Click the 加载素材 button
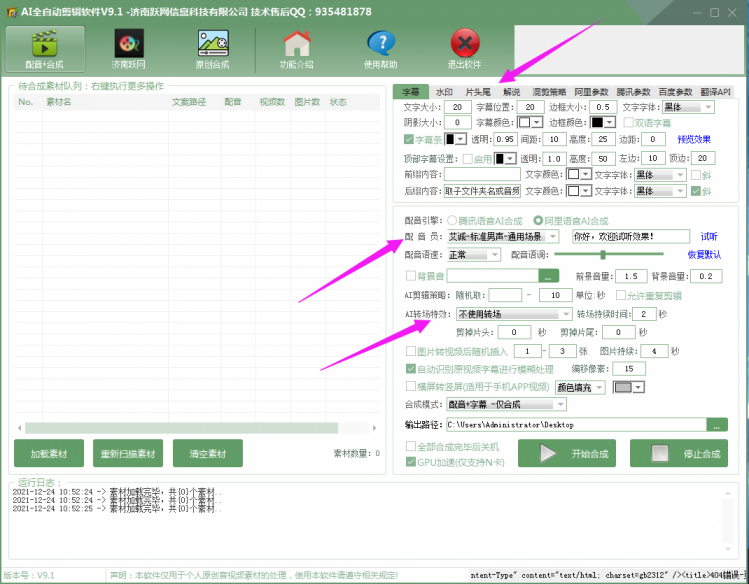This screenshot has height=584, width=749. coord(49,453)
